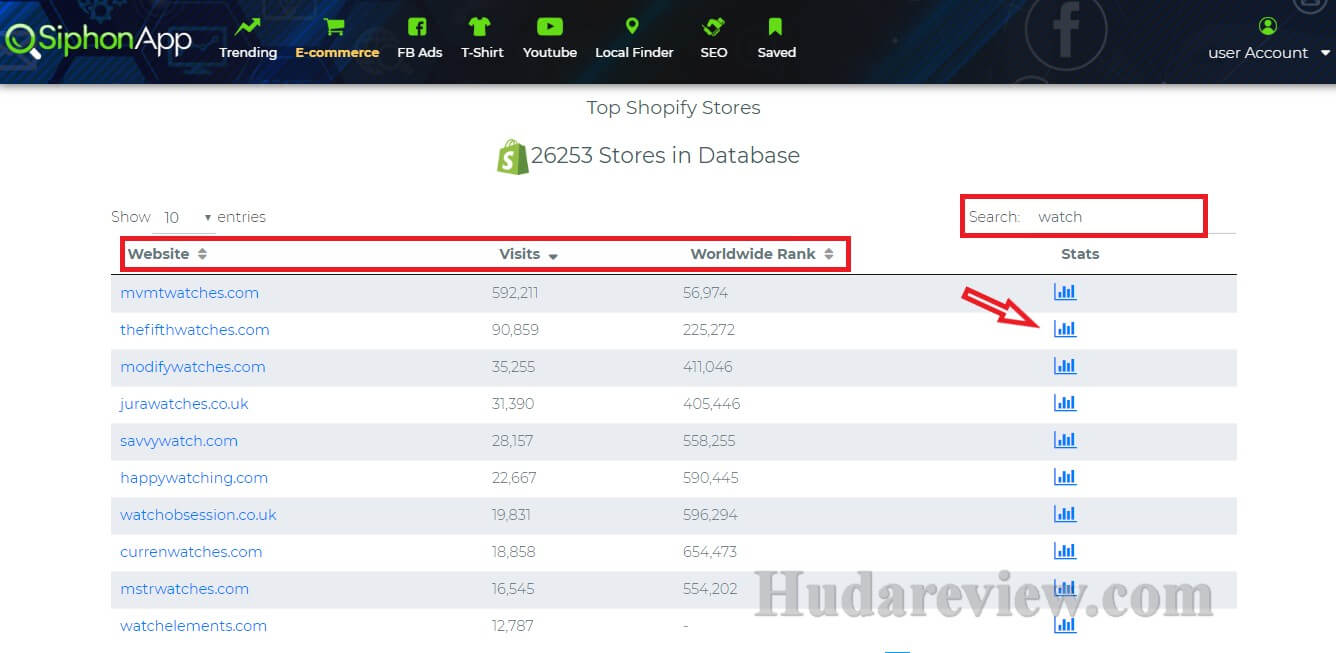This screenshot has width=1336, height=653.
Task: Select the 56,974 worldwide rank value
Action: 706,293
